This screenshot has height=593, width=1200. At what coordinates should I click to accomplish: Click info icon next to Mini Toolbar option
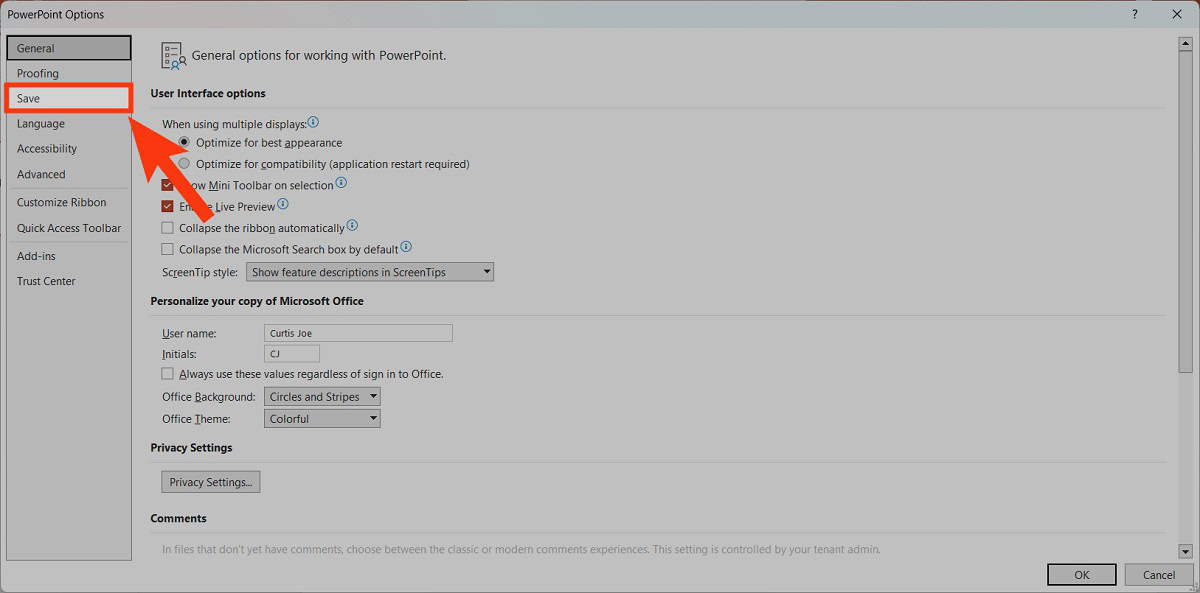click(x=341, y=184)
